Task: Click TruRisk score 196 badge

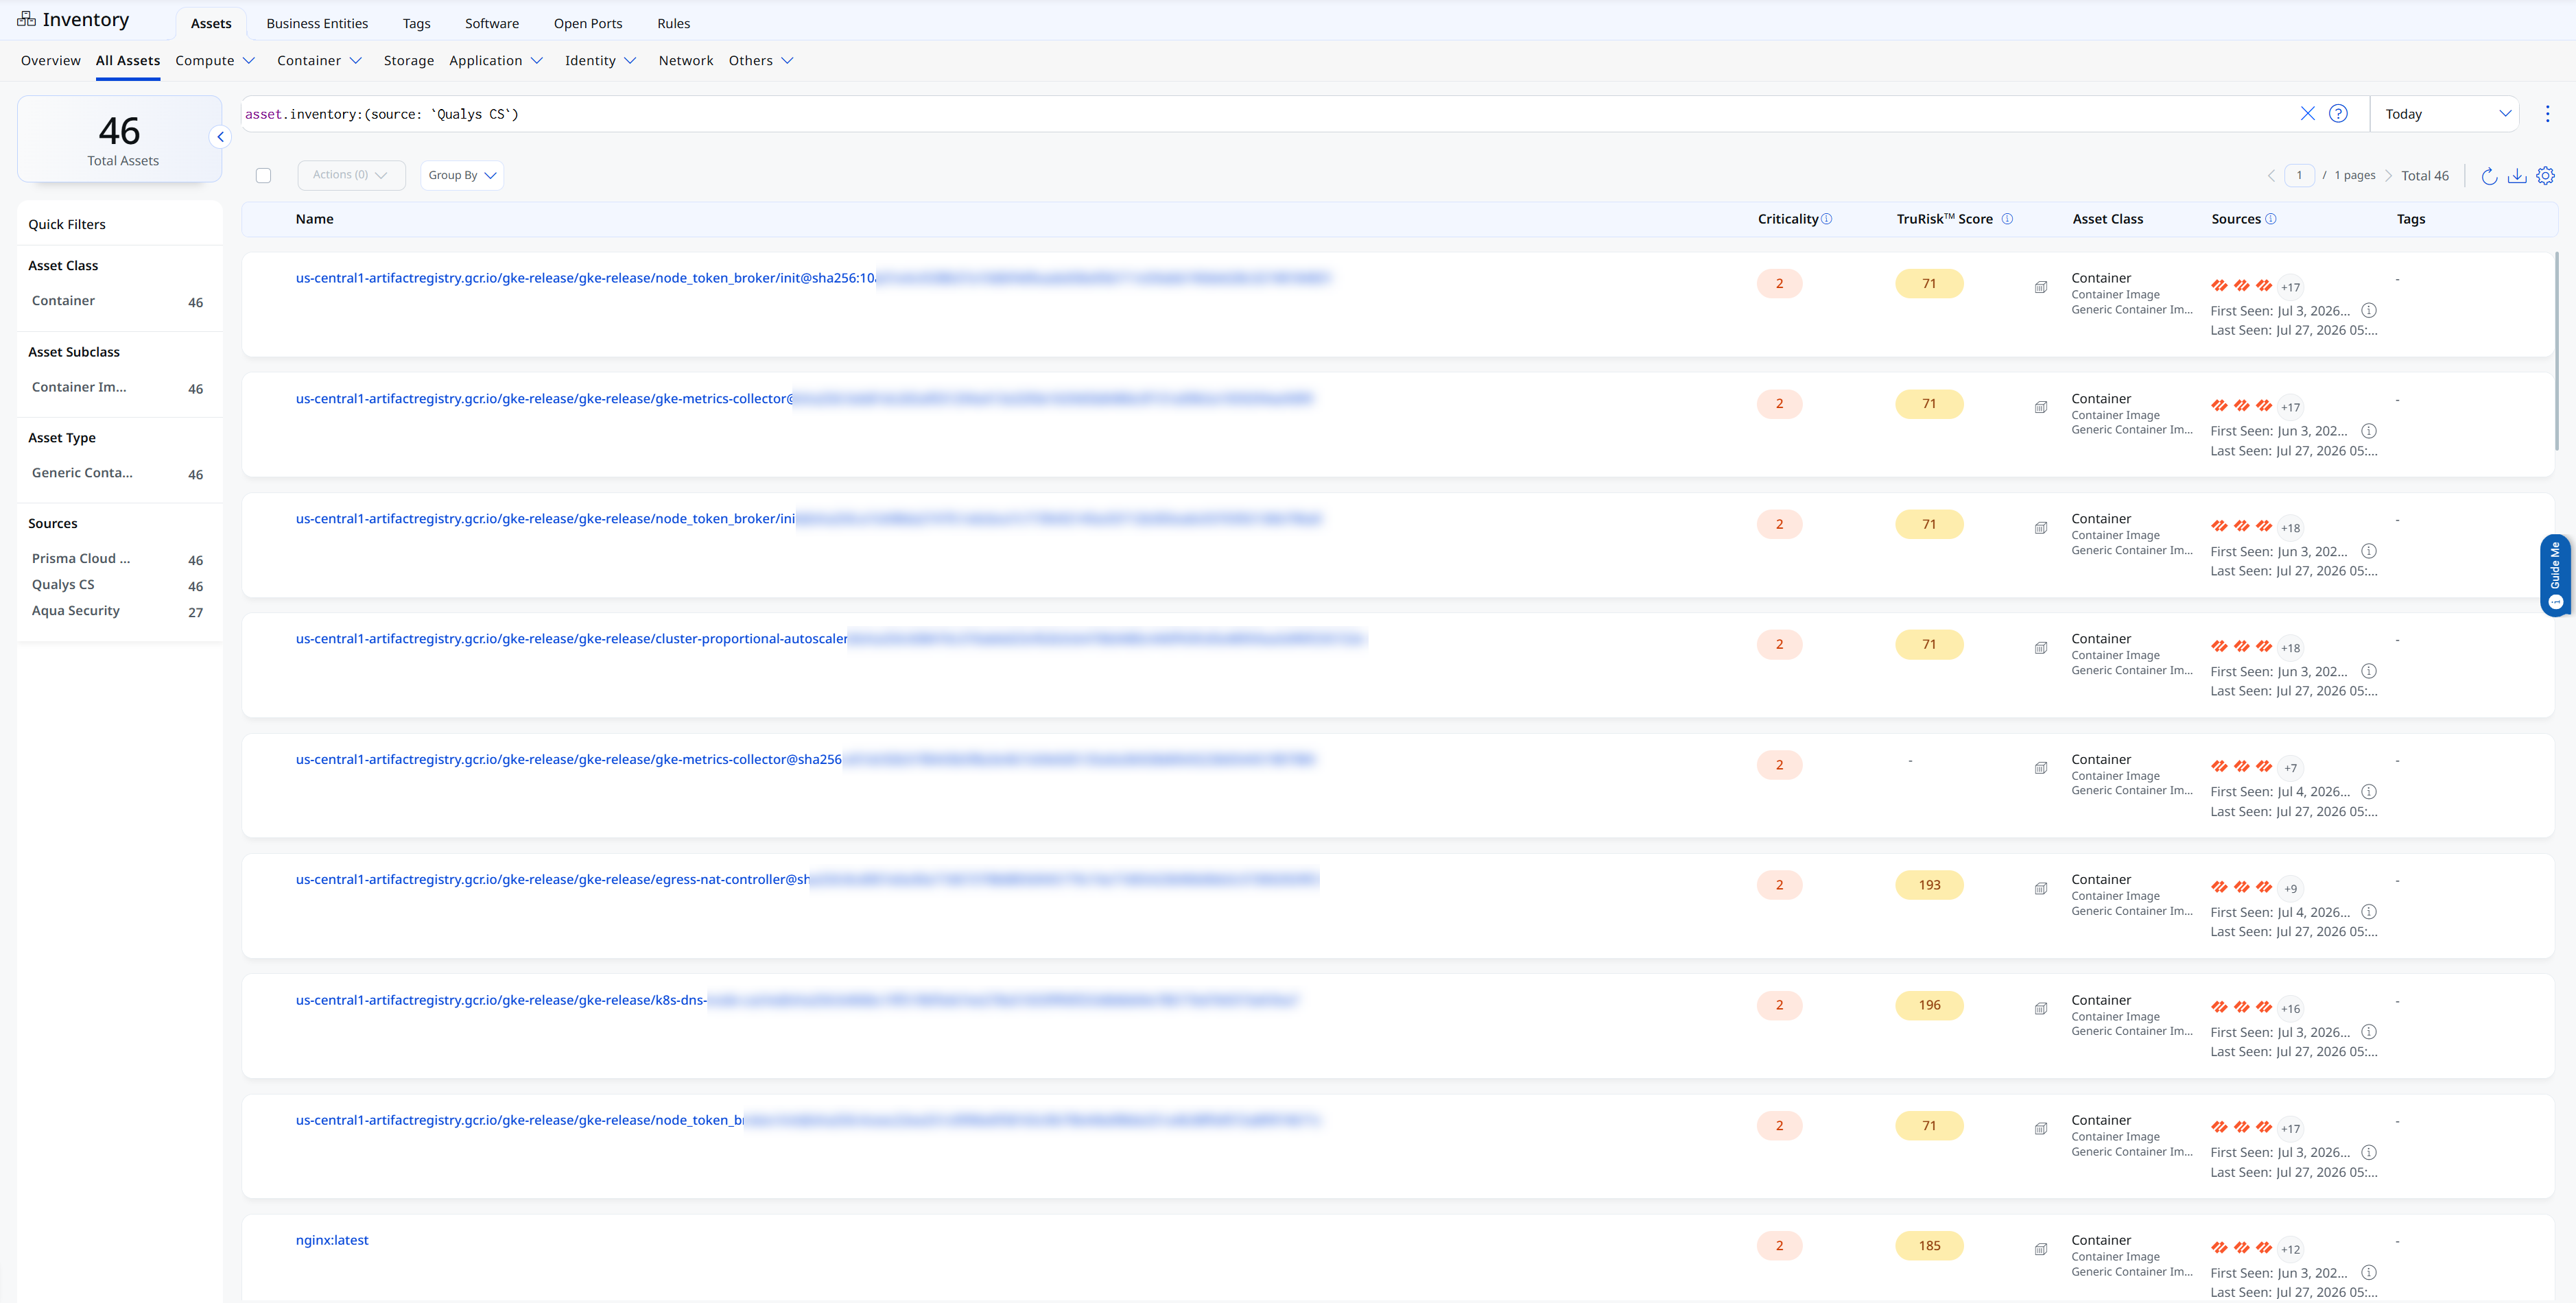Action: (x=1929, y=1005)
